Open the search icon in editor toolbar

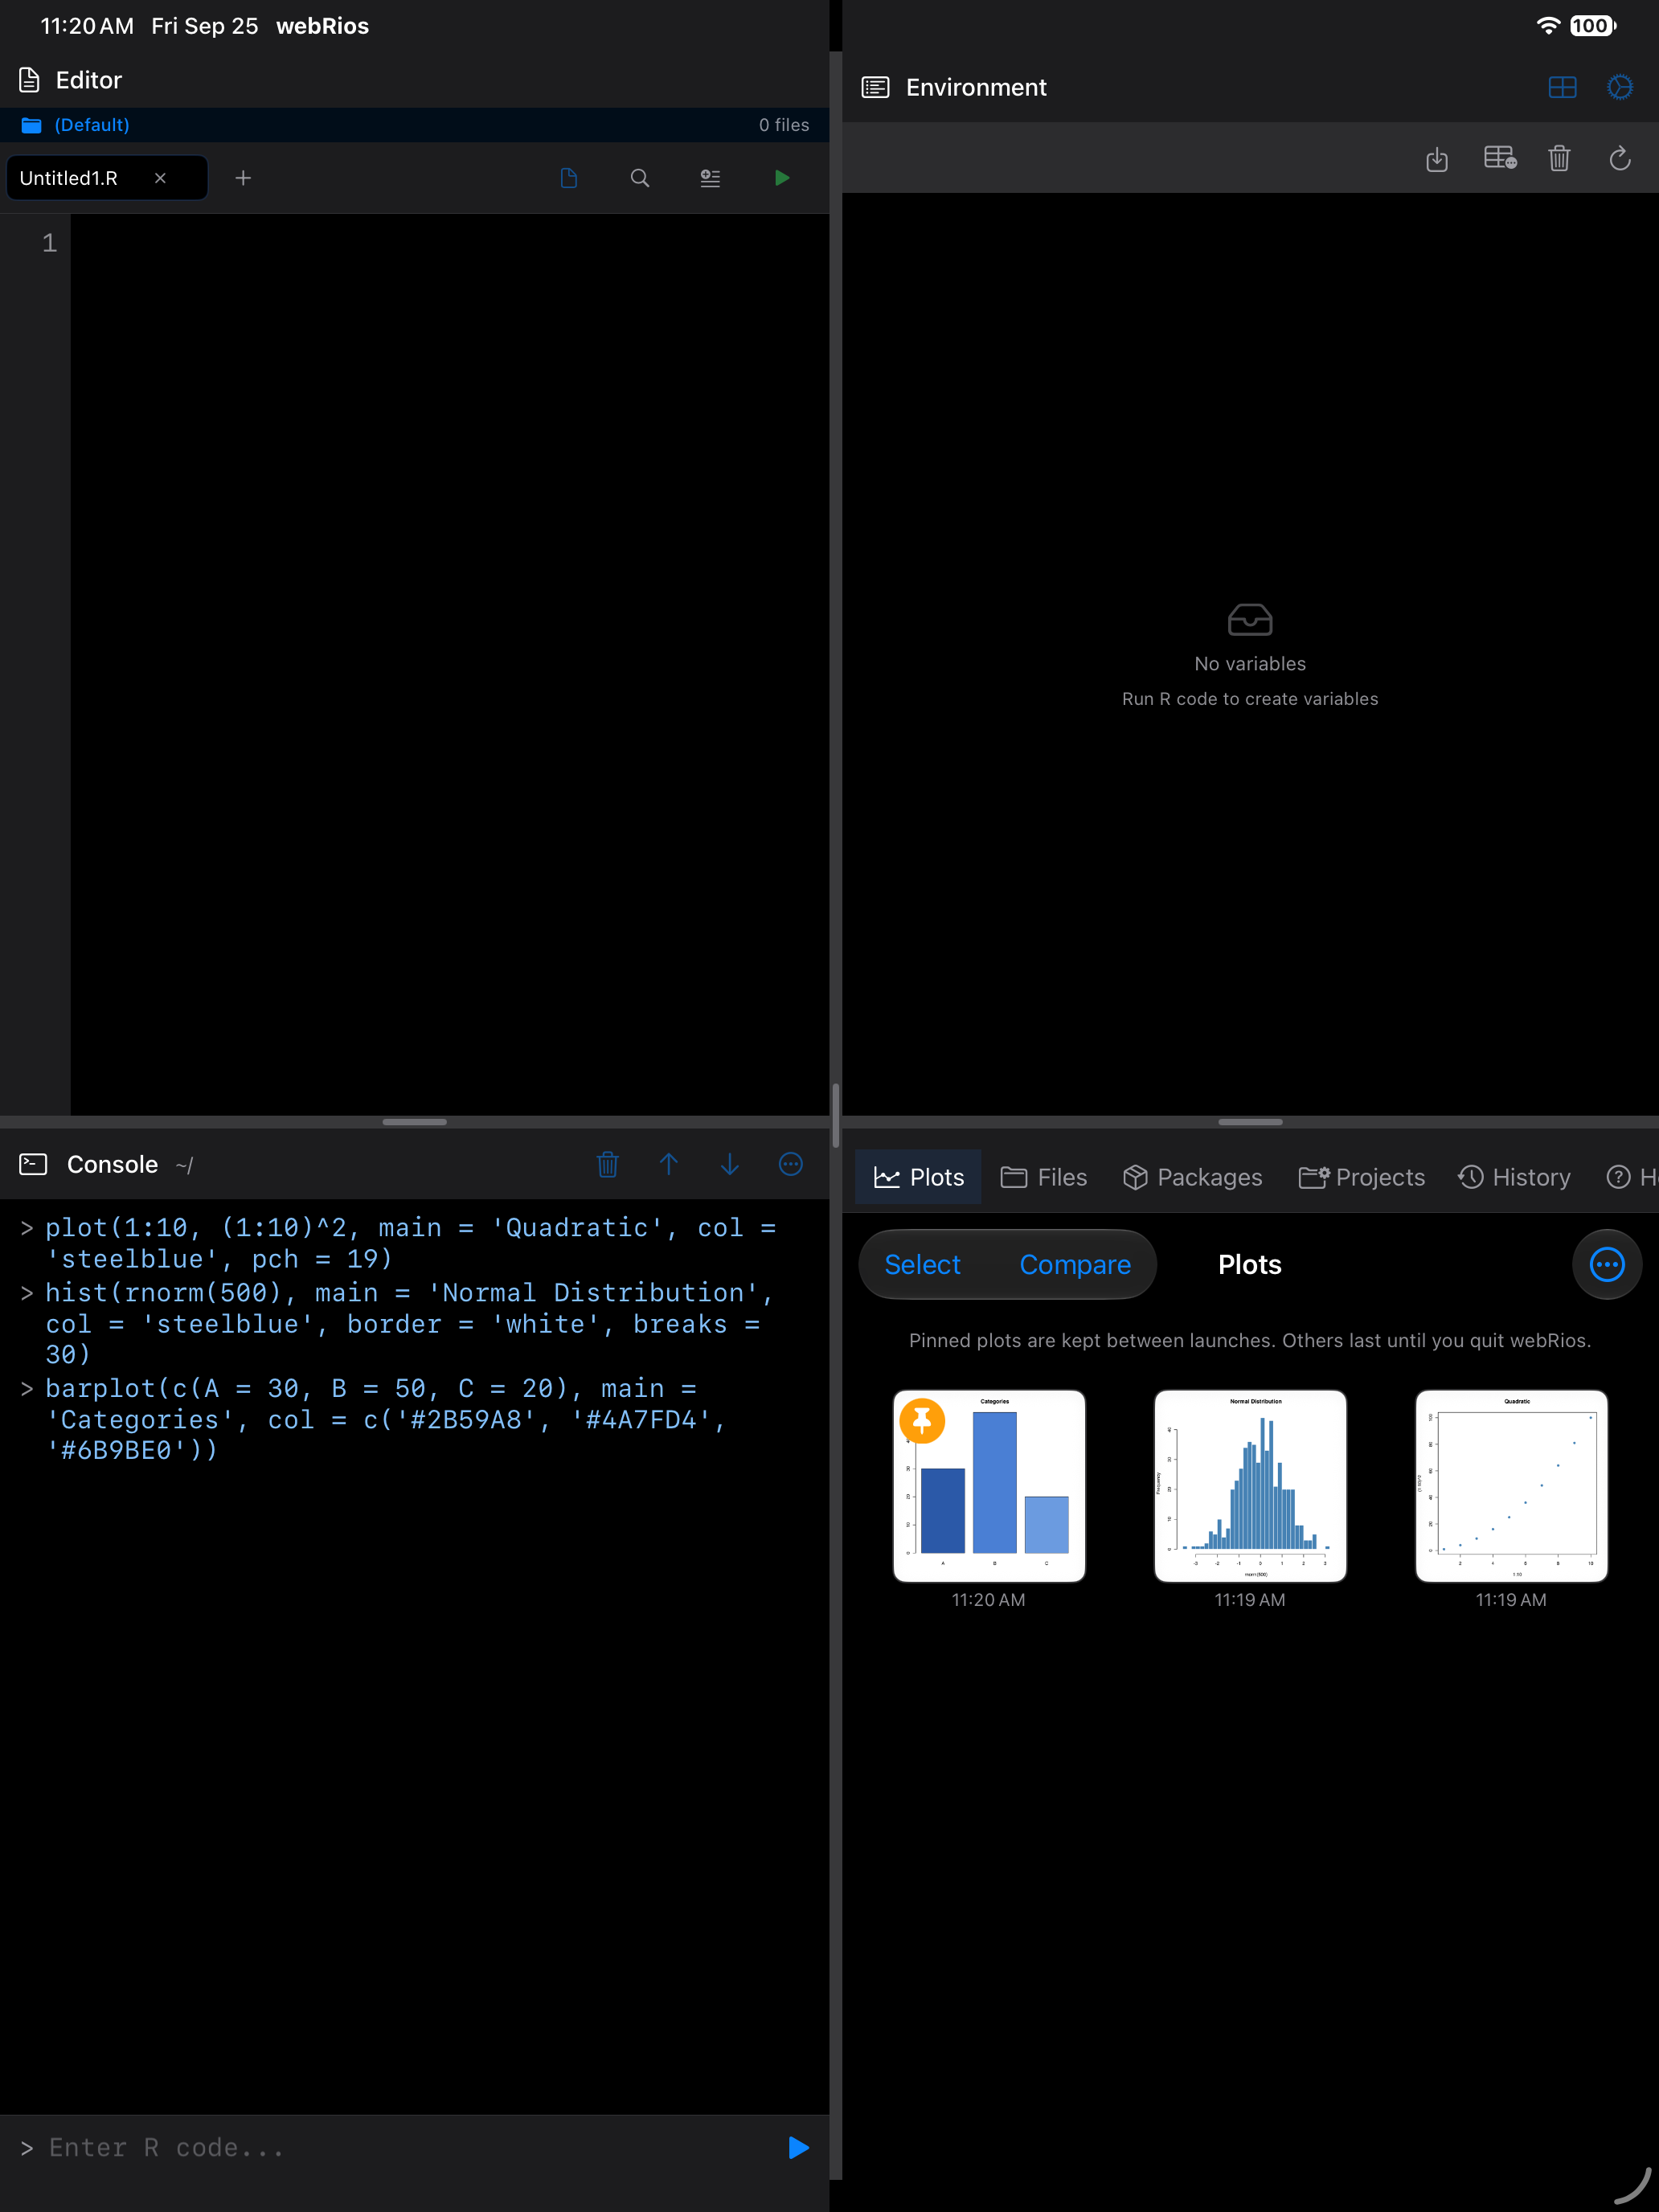pyautogui.click(x=640, y=178)
